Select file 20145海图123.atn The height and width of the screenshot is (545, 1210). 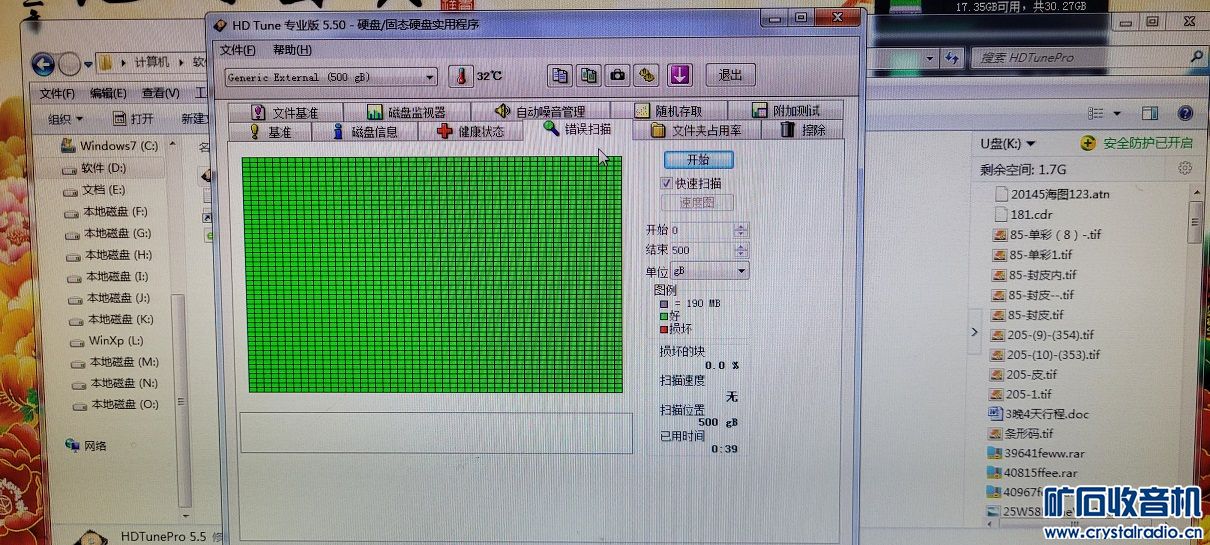[1052, 195]
